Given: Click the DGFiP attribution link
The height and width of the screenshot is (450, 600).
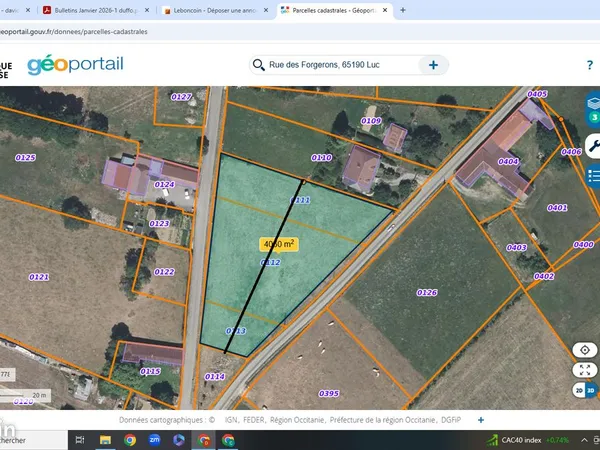Looking at the screenshot, I should tap(451, 420).
